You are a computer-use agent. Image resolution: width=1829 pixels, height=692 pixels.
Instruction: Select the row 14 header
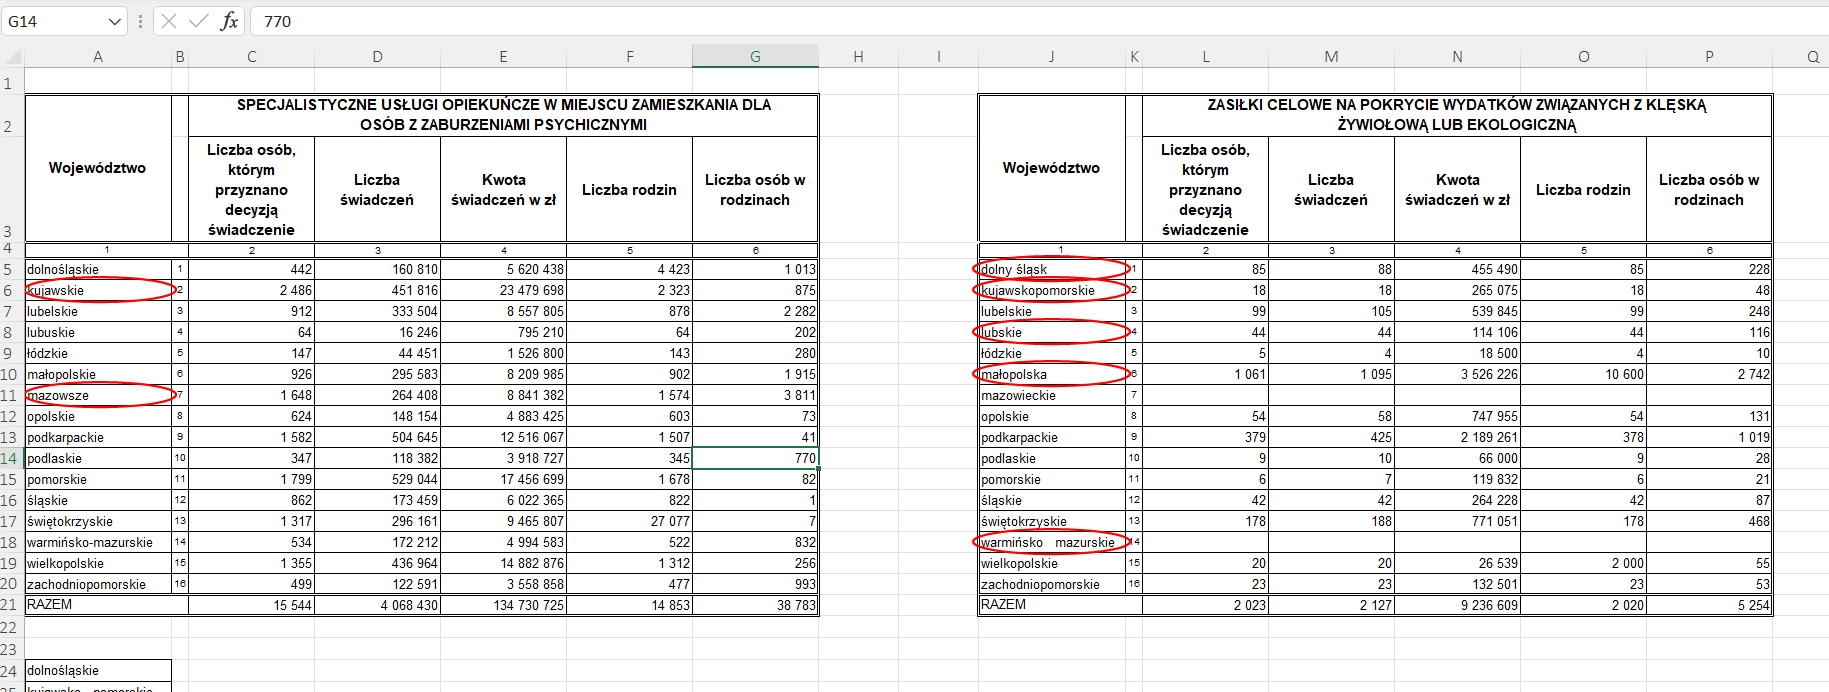coord(9,459)
